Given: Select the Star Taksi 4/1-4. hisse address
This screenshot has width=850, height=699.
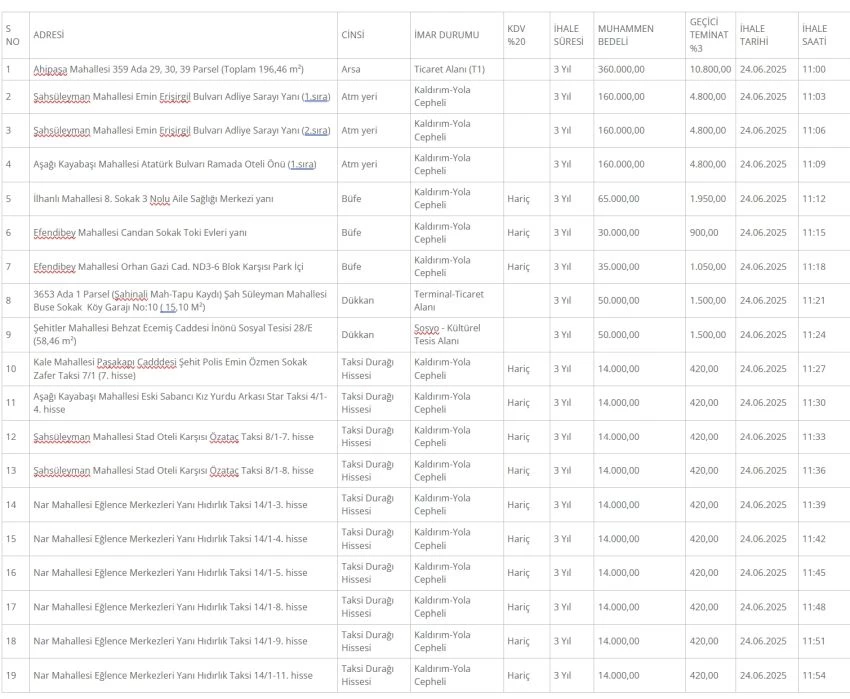Looking at the screenshot, I should 180,402.
